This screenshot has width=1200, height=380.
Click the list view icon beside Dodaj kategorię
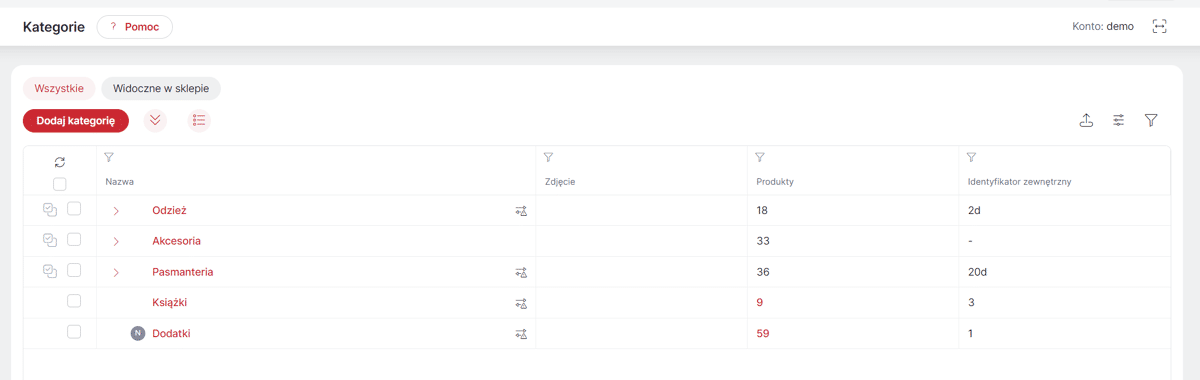point(199,121)
